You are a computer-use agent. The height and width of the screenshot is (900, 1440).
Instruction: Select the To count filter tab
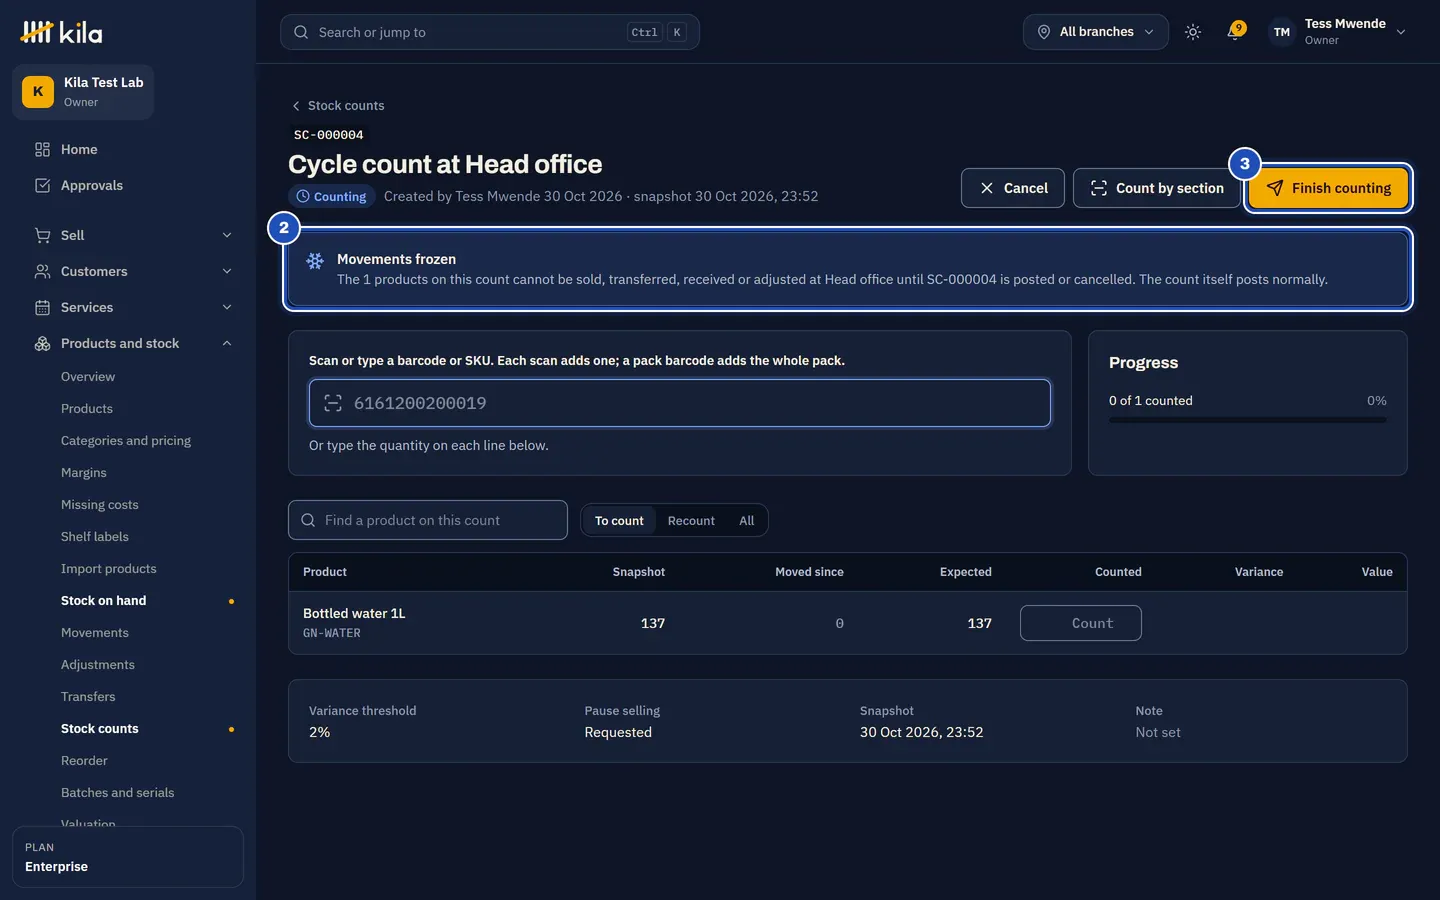click(x=619, y=520)
